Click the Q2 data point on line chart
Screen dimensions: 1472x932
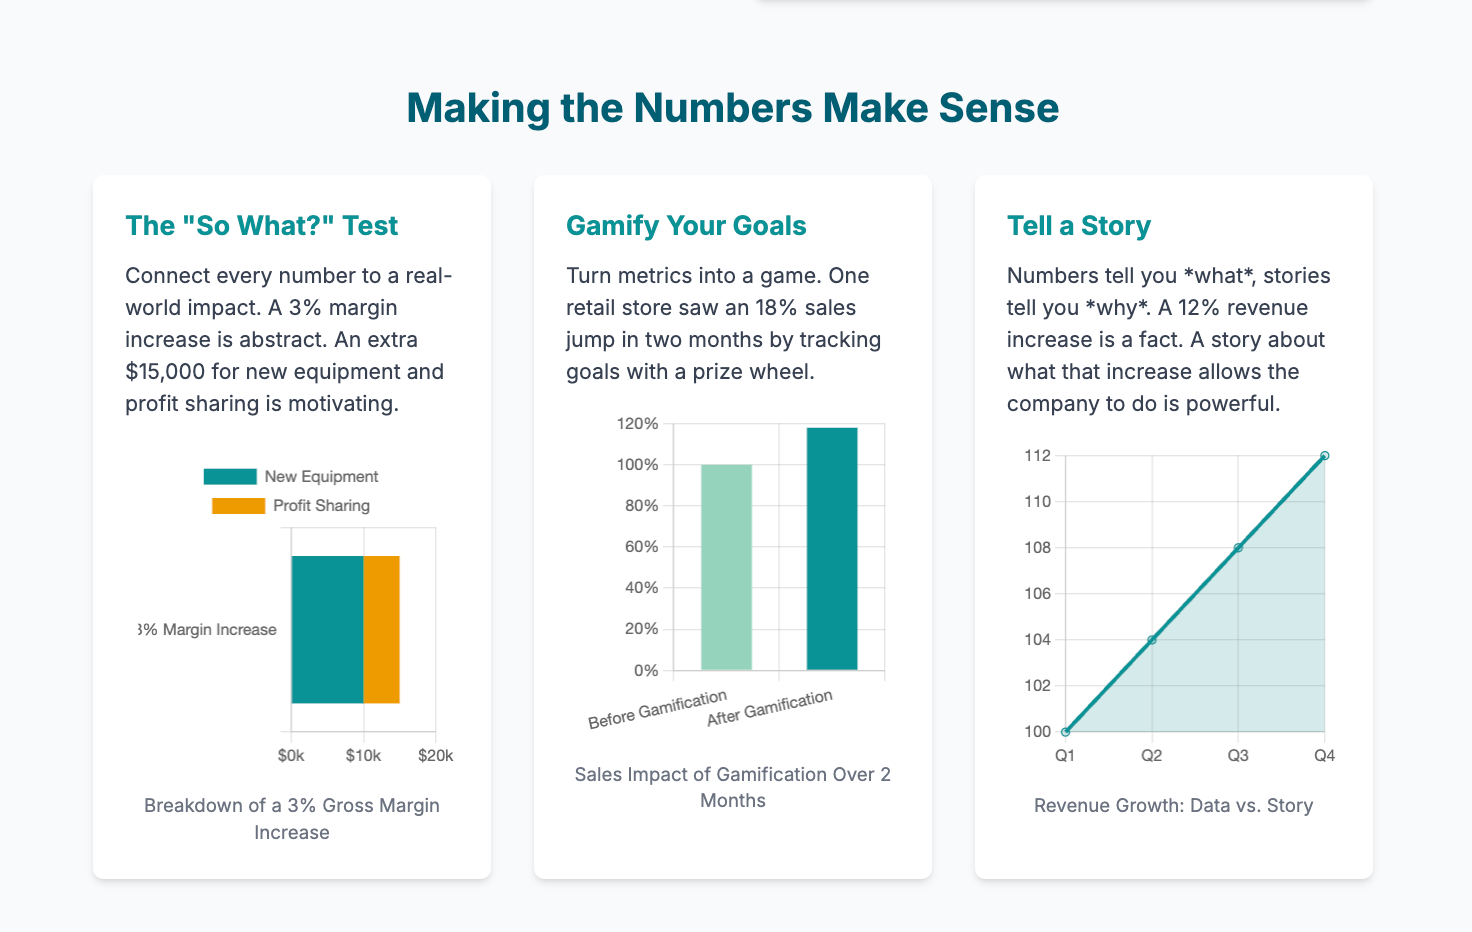point(1152,640)
